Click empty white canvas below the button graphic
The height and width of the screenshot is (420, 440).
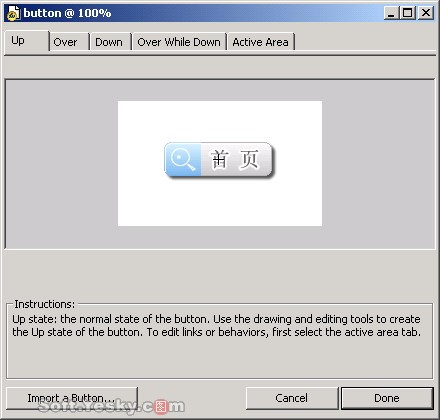[220, 203]
